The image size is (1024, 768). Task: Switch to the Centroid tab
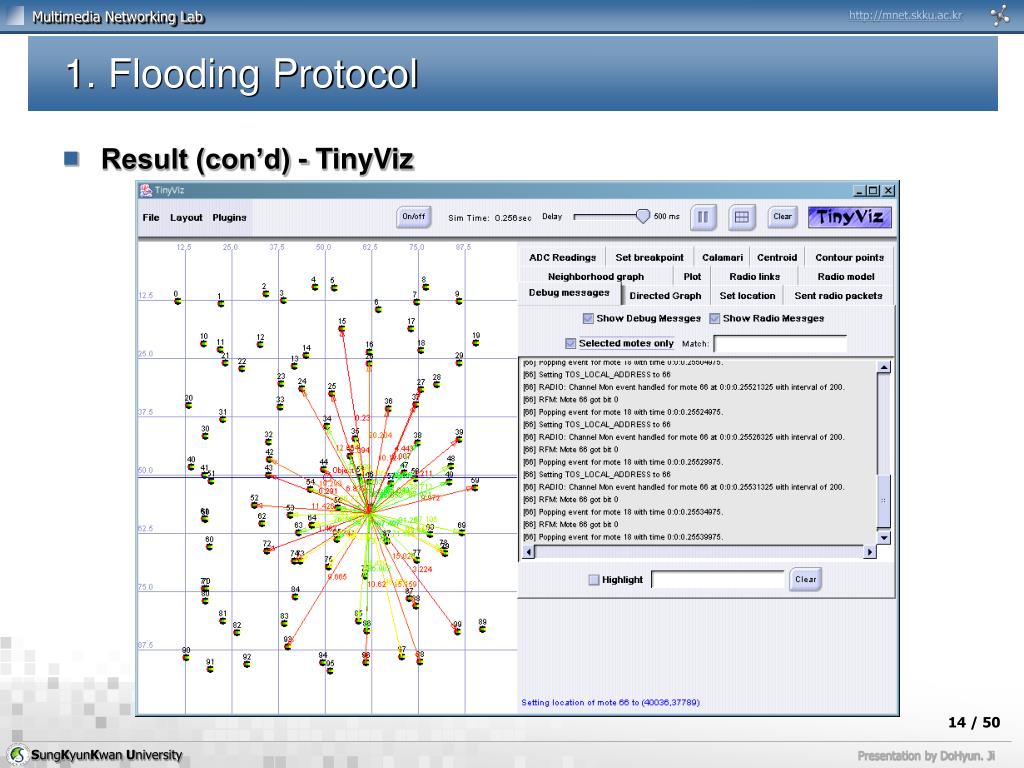pos(777,257)
